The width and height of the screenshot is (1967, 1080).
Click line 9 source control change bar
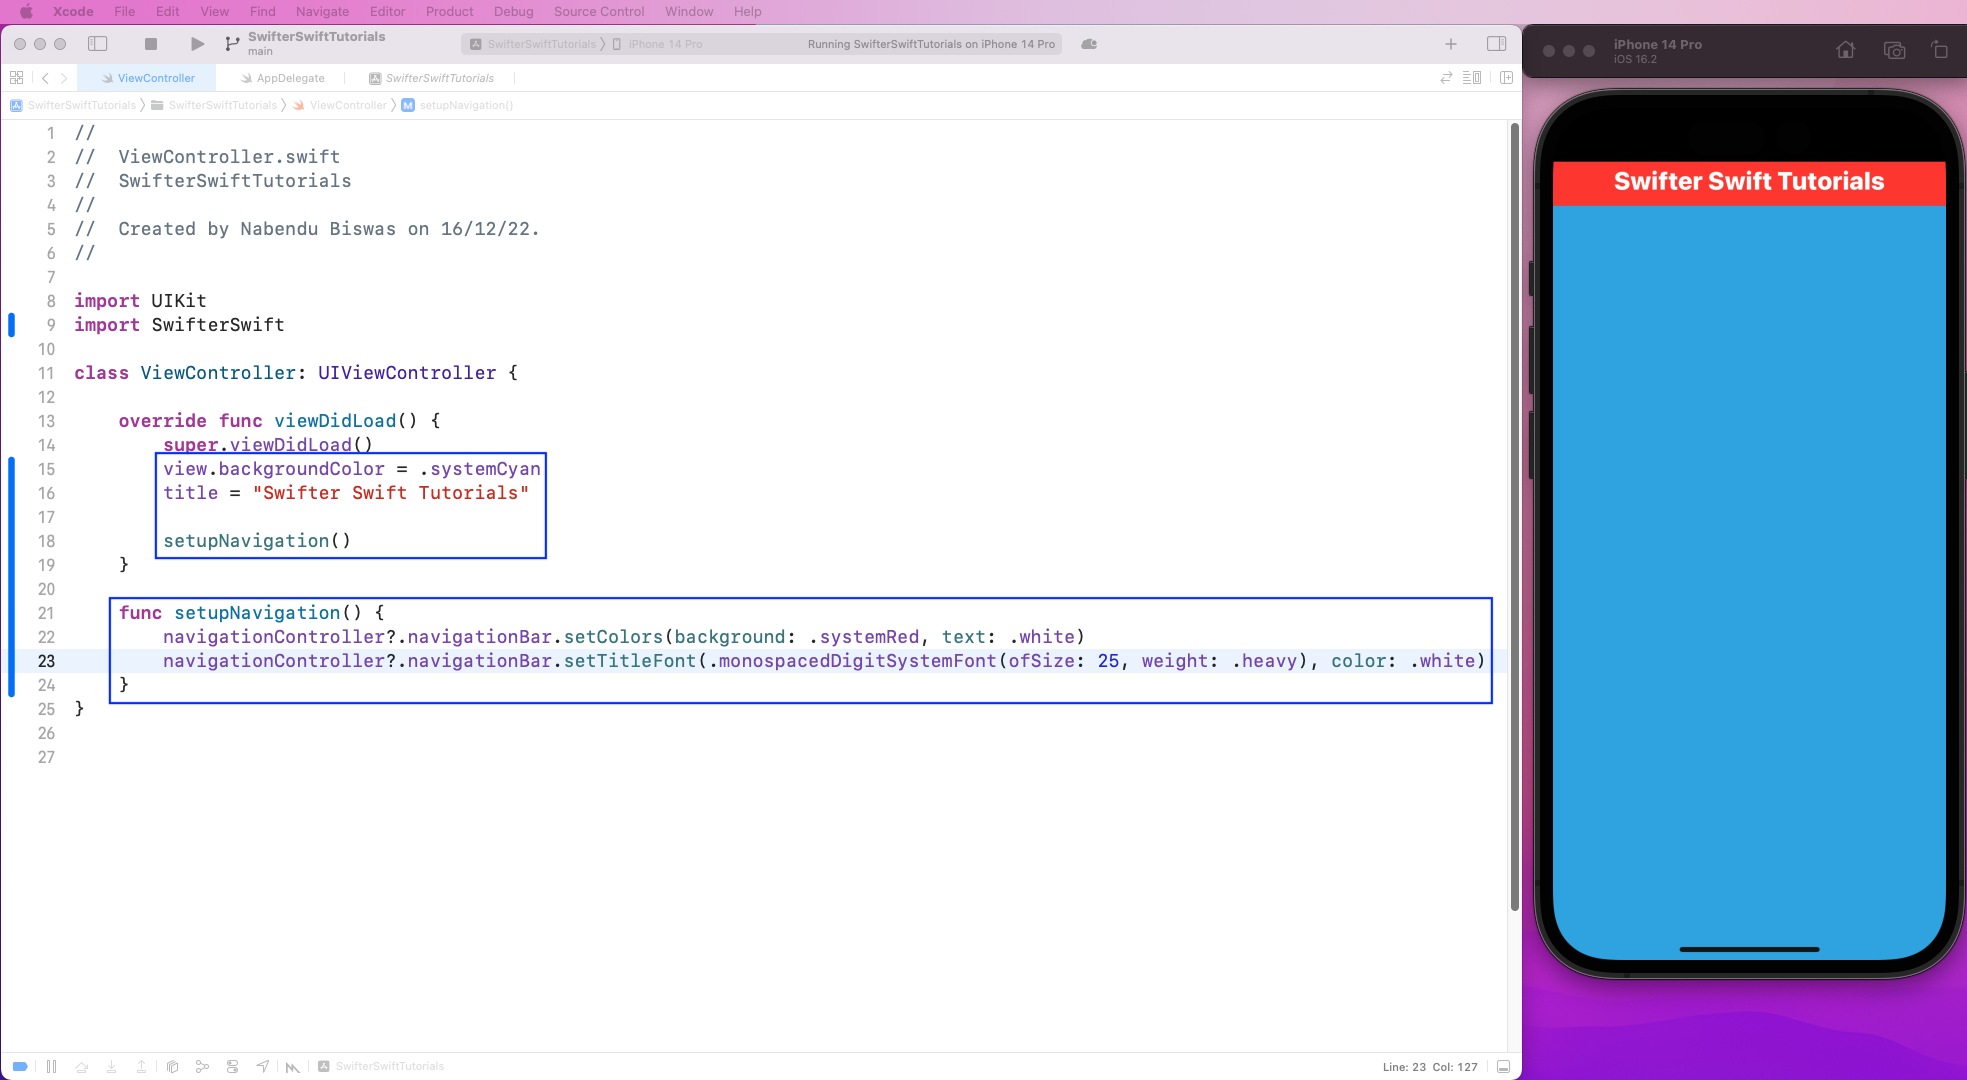coord(12,325)
